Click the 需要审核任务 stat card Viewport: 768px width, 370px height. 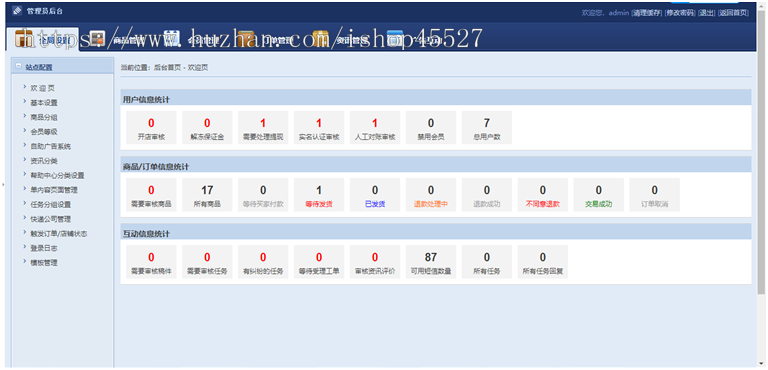click(207, 262)
